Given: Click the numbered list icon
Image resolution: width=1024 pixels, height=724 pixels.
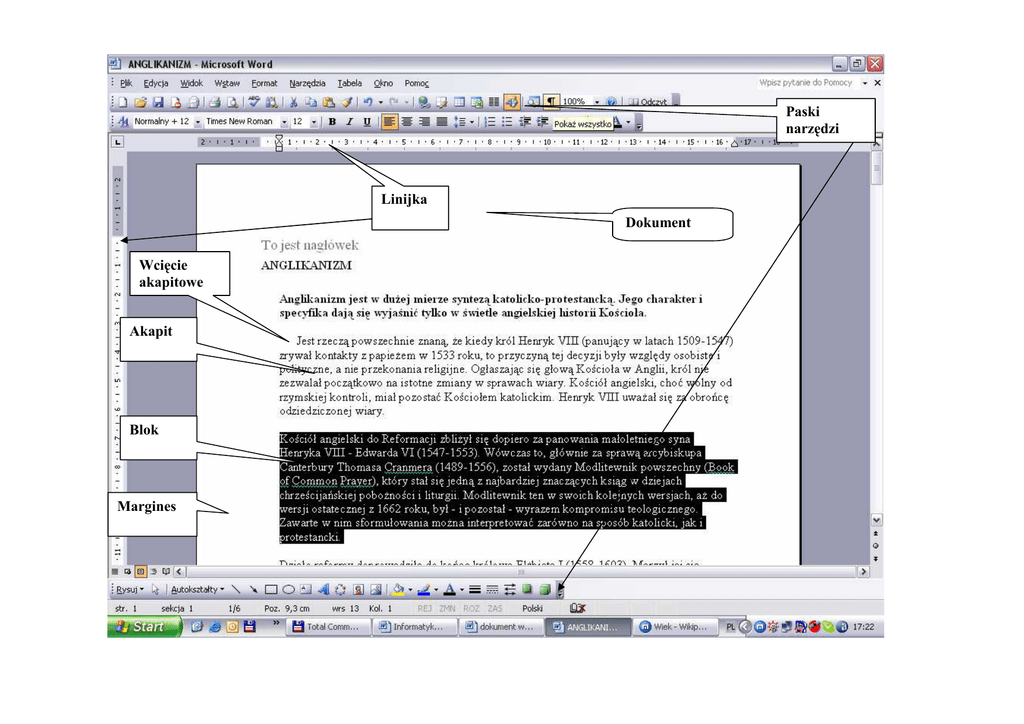Looking at the screenshot, I should [x=490, y=122].
